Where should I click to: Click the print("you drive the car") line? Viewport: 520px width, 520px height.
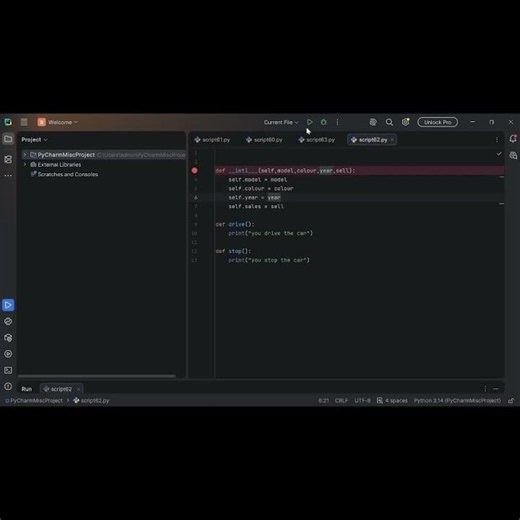click(270, 233)
